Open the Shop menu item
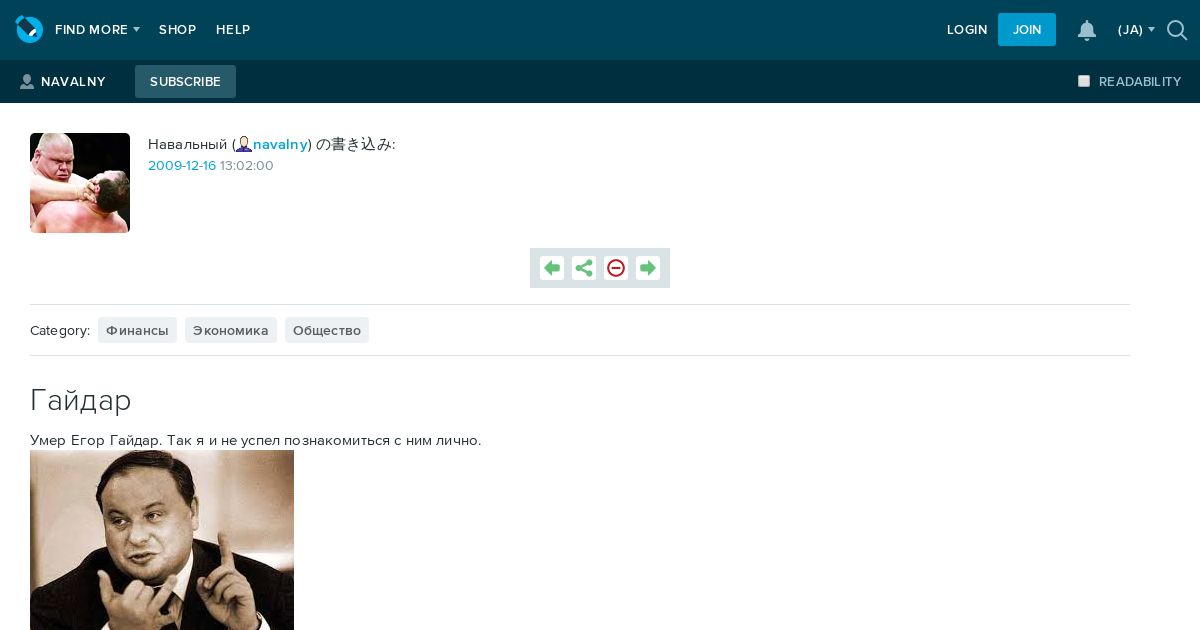Viewport: 1200px width, 630px height. click(x=177, y=30)
